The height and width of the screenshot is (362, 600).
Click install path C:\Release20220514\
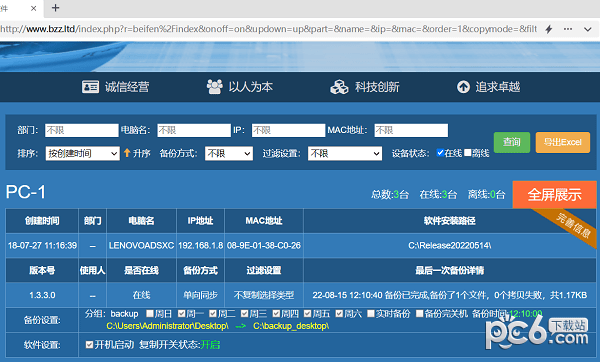450,245
